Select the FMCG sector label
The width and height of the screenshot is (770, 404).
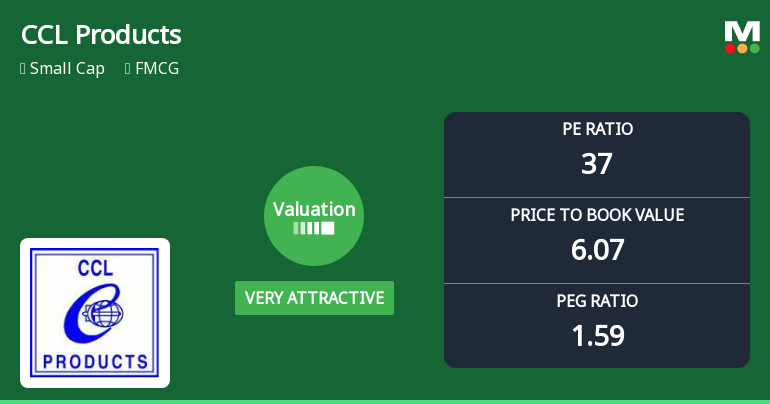[x=157, y=69]
